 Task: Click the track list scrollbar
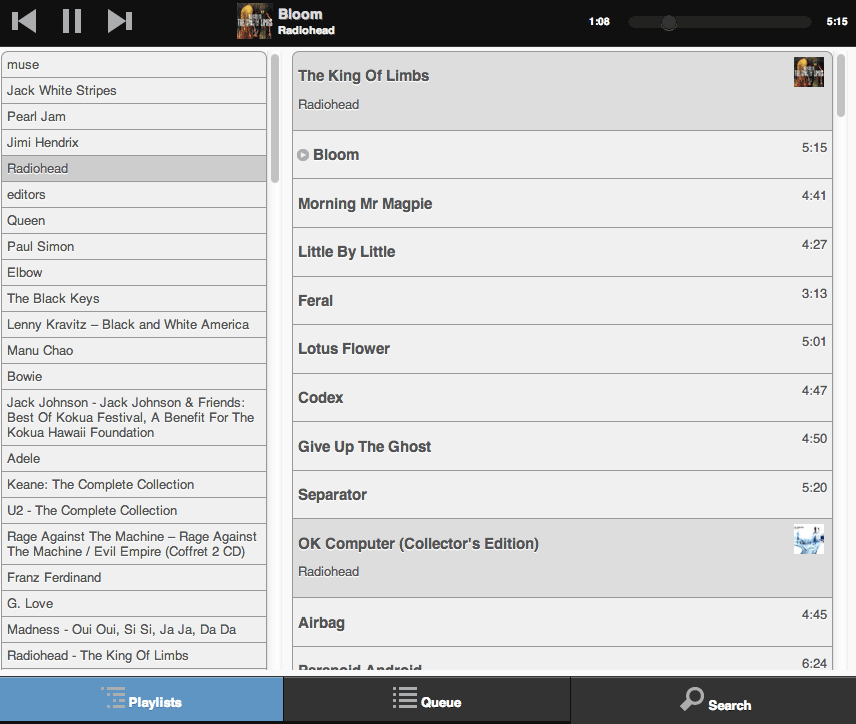pos(842,87)
